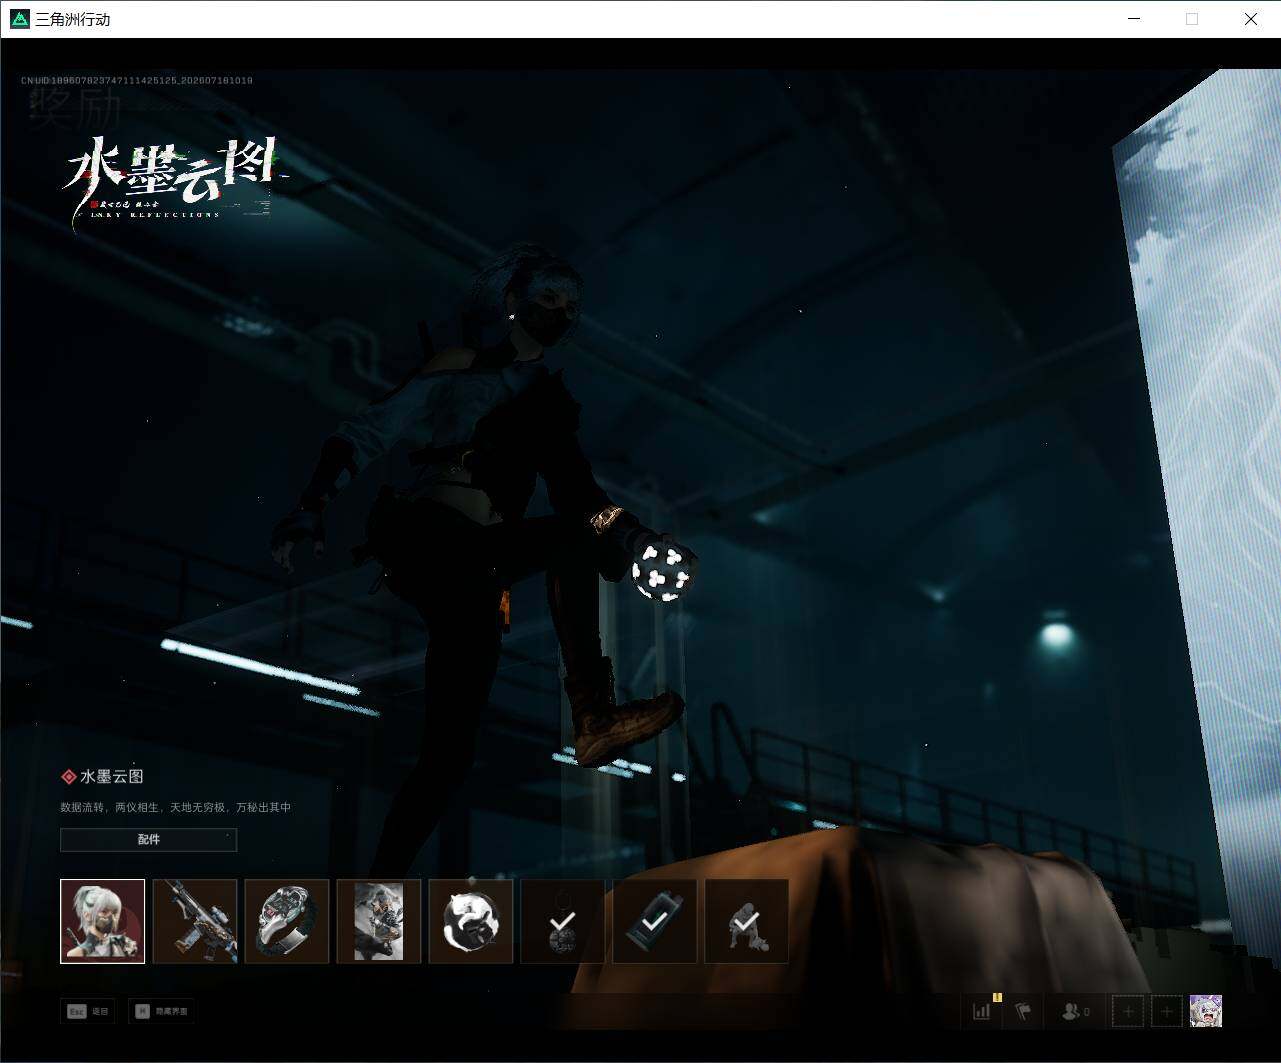Select the rifle weapon skin thumbnail

(x=195, y=921)
